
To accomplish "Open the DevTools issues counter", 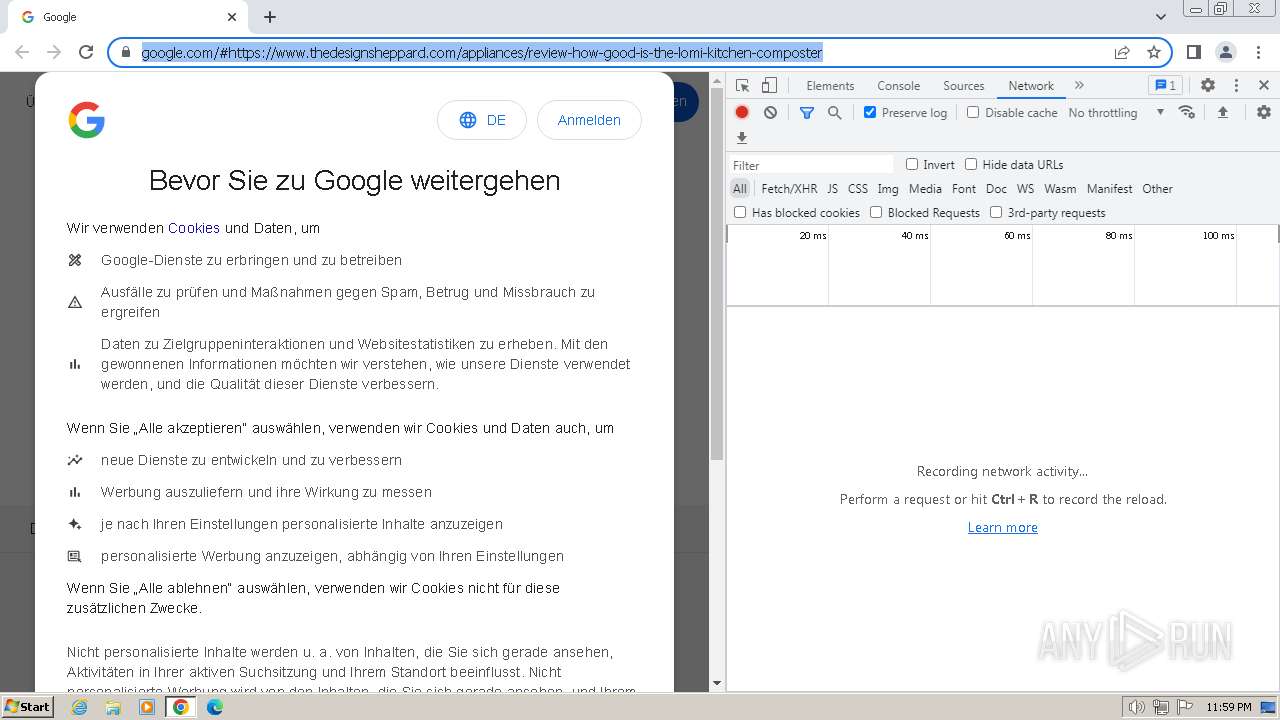I will [x=1164, y=86].
